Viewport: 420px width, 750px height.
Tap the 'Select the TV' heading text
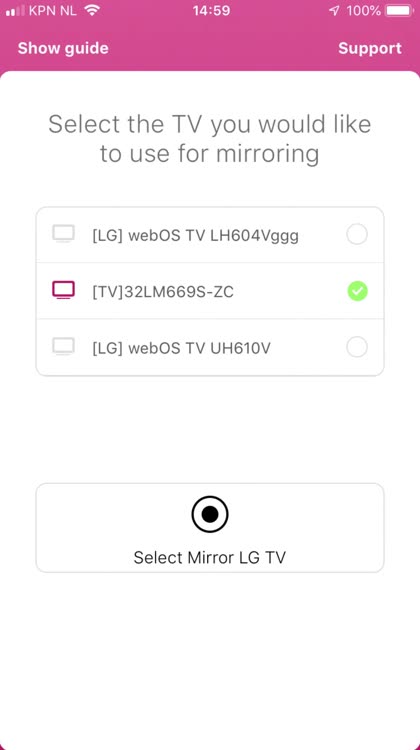(210, 139)
